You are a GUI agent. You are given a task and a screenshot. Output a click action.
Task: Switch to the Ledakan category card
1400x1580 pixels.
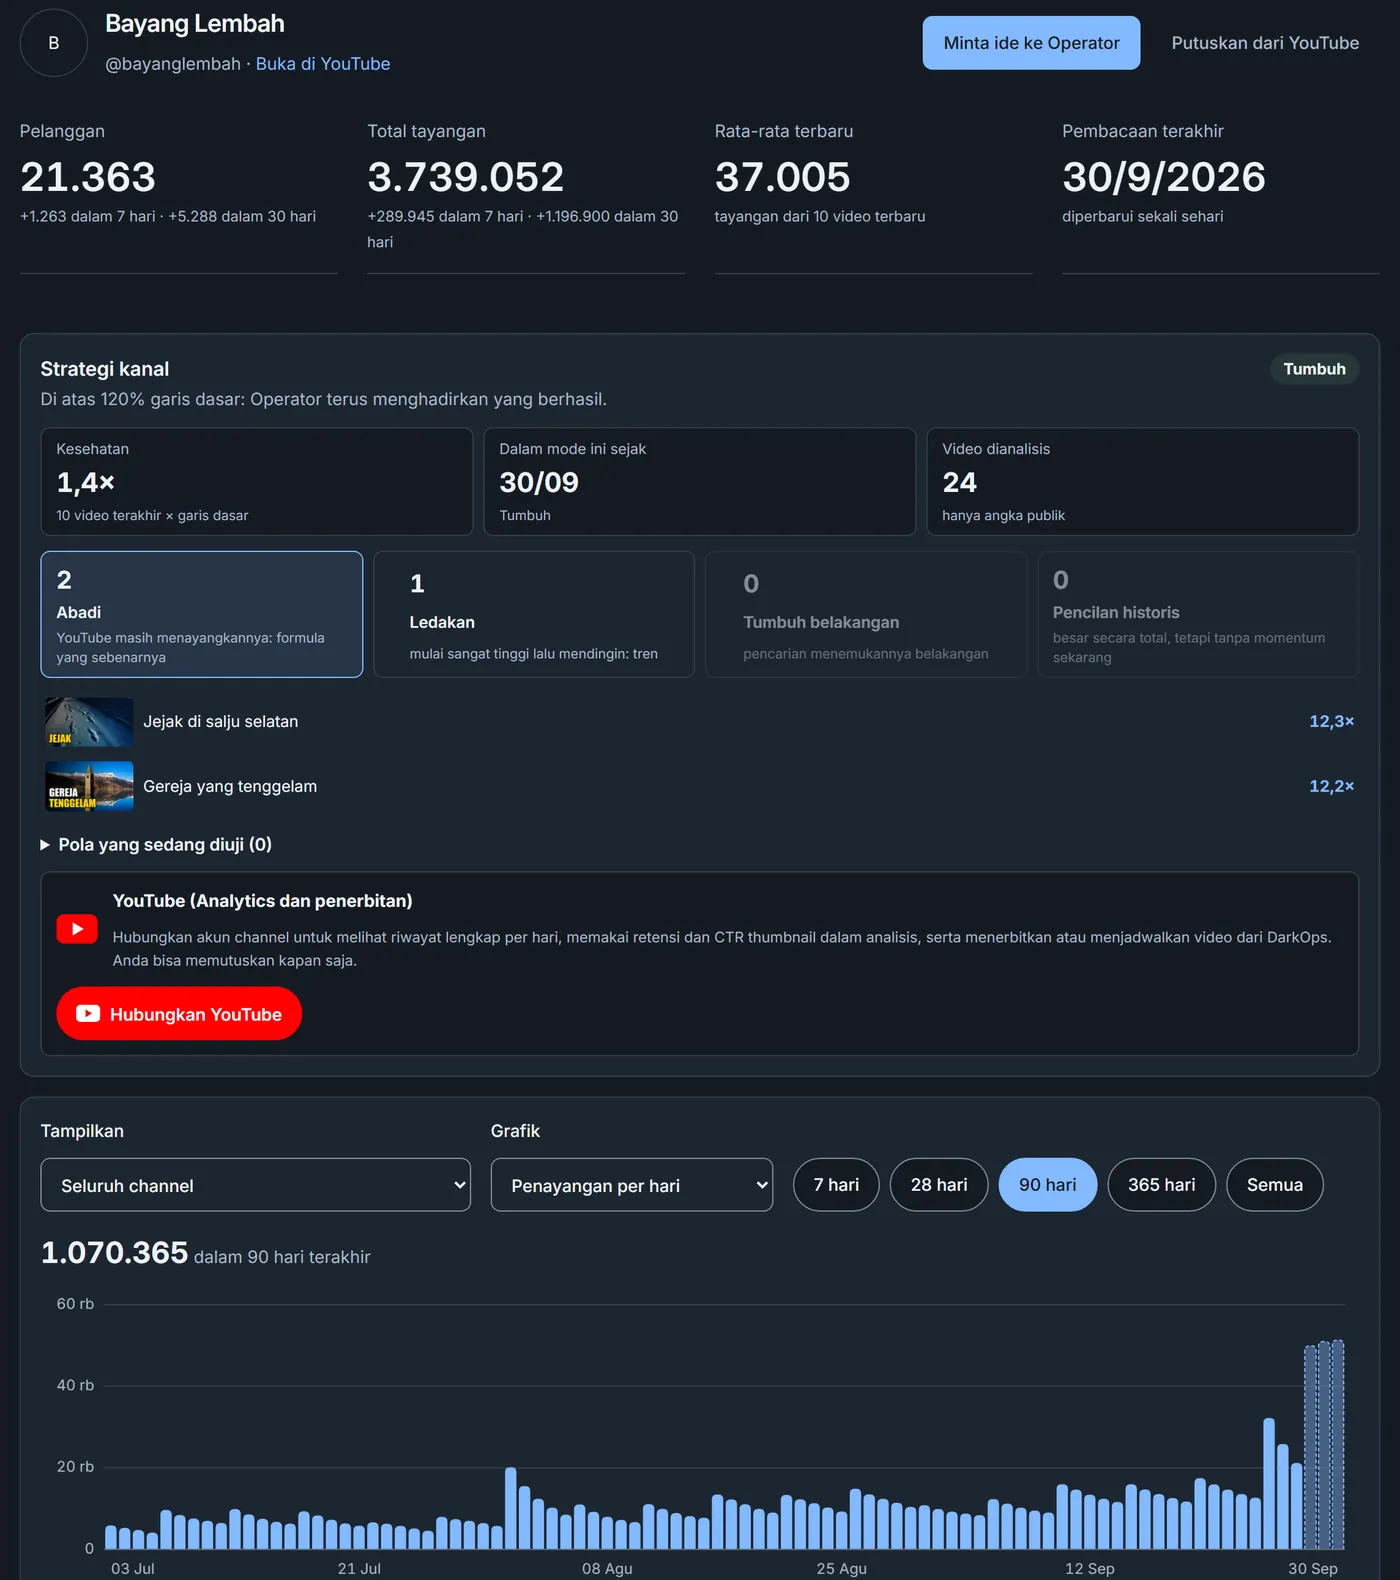click(534, 614)
